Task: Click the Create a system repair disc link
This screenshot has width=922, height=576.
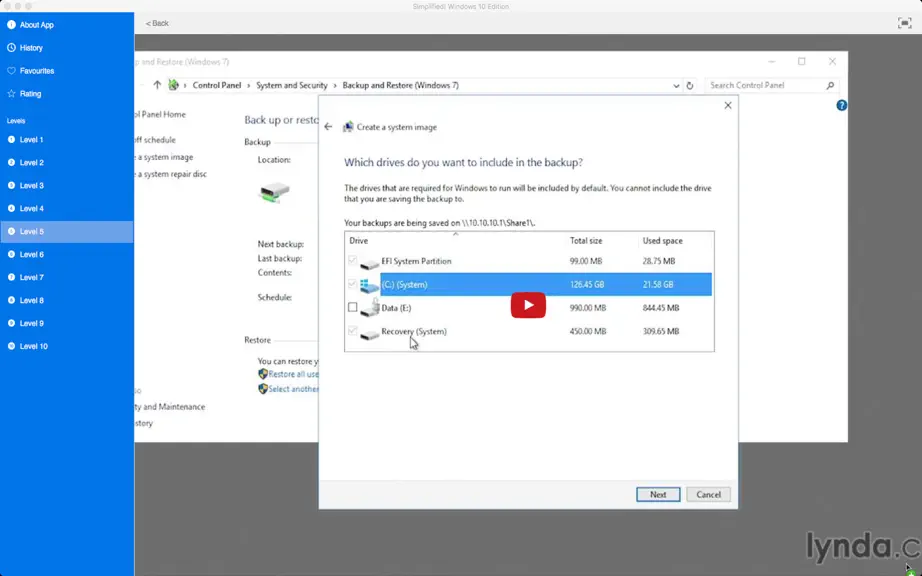Action: point(171,174)
